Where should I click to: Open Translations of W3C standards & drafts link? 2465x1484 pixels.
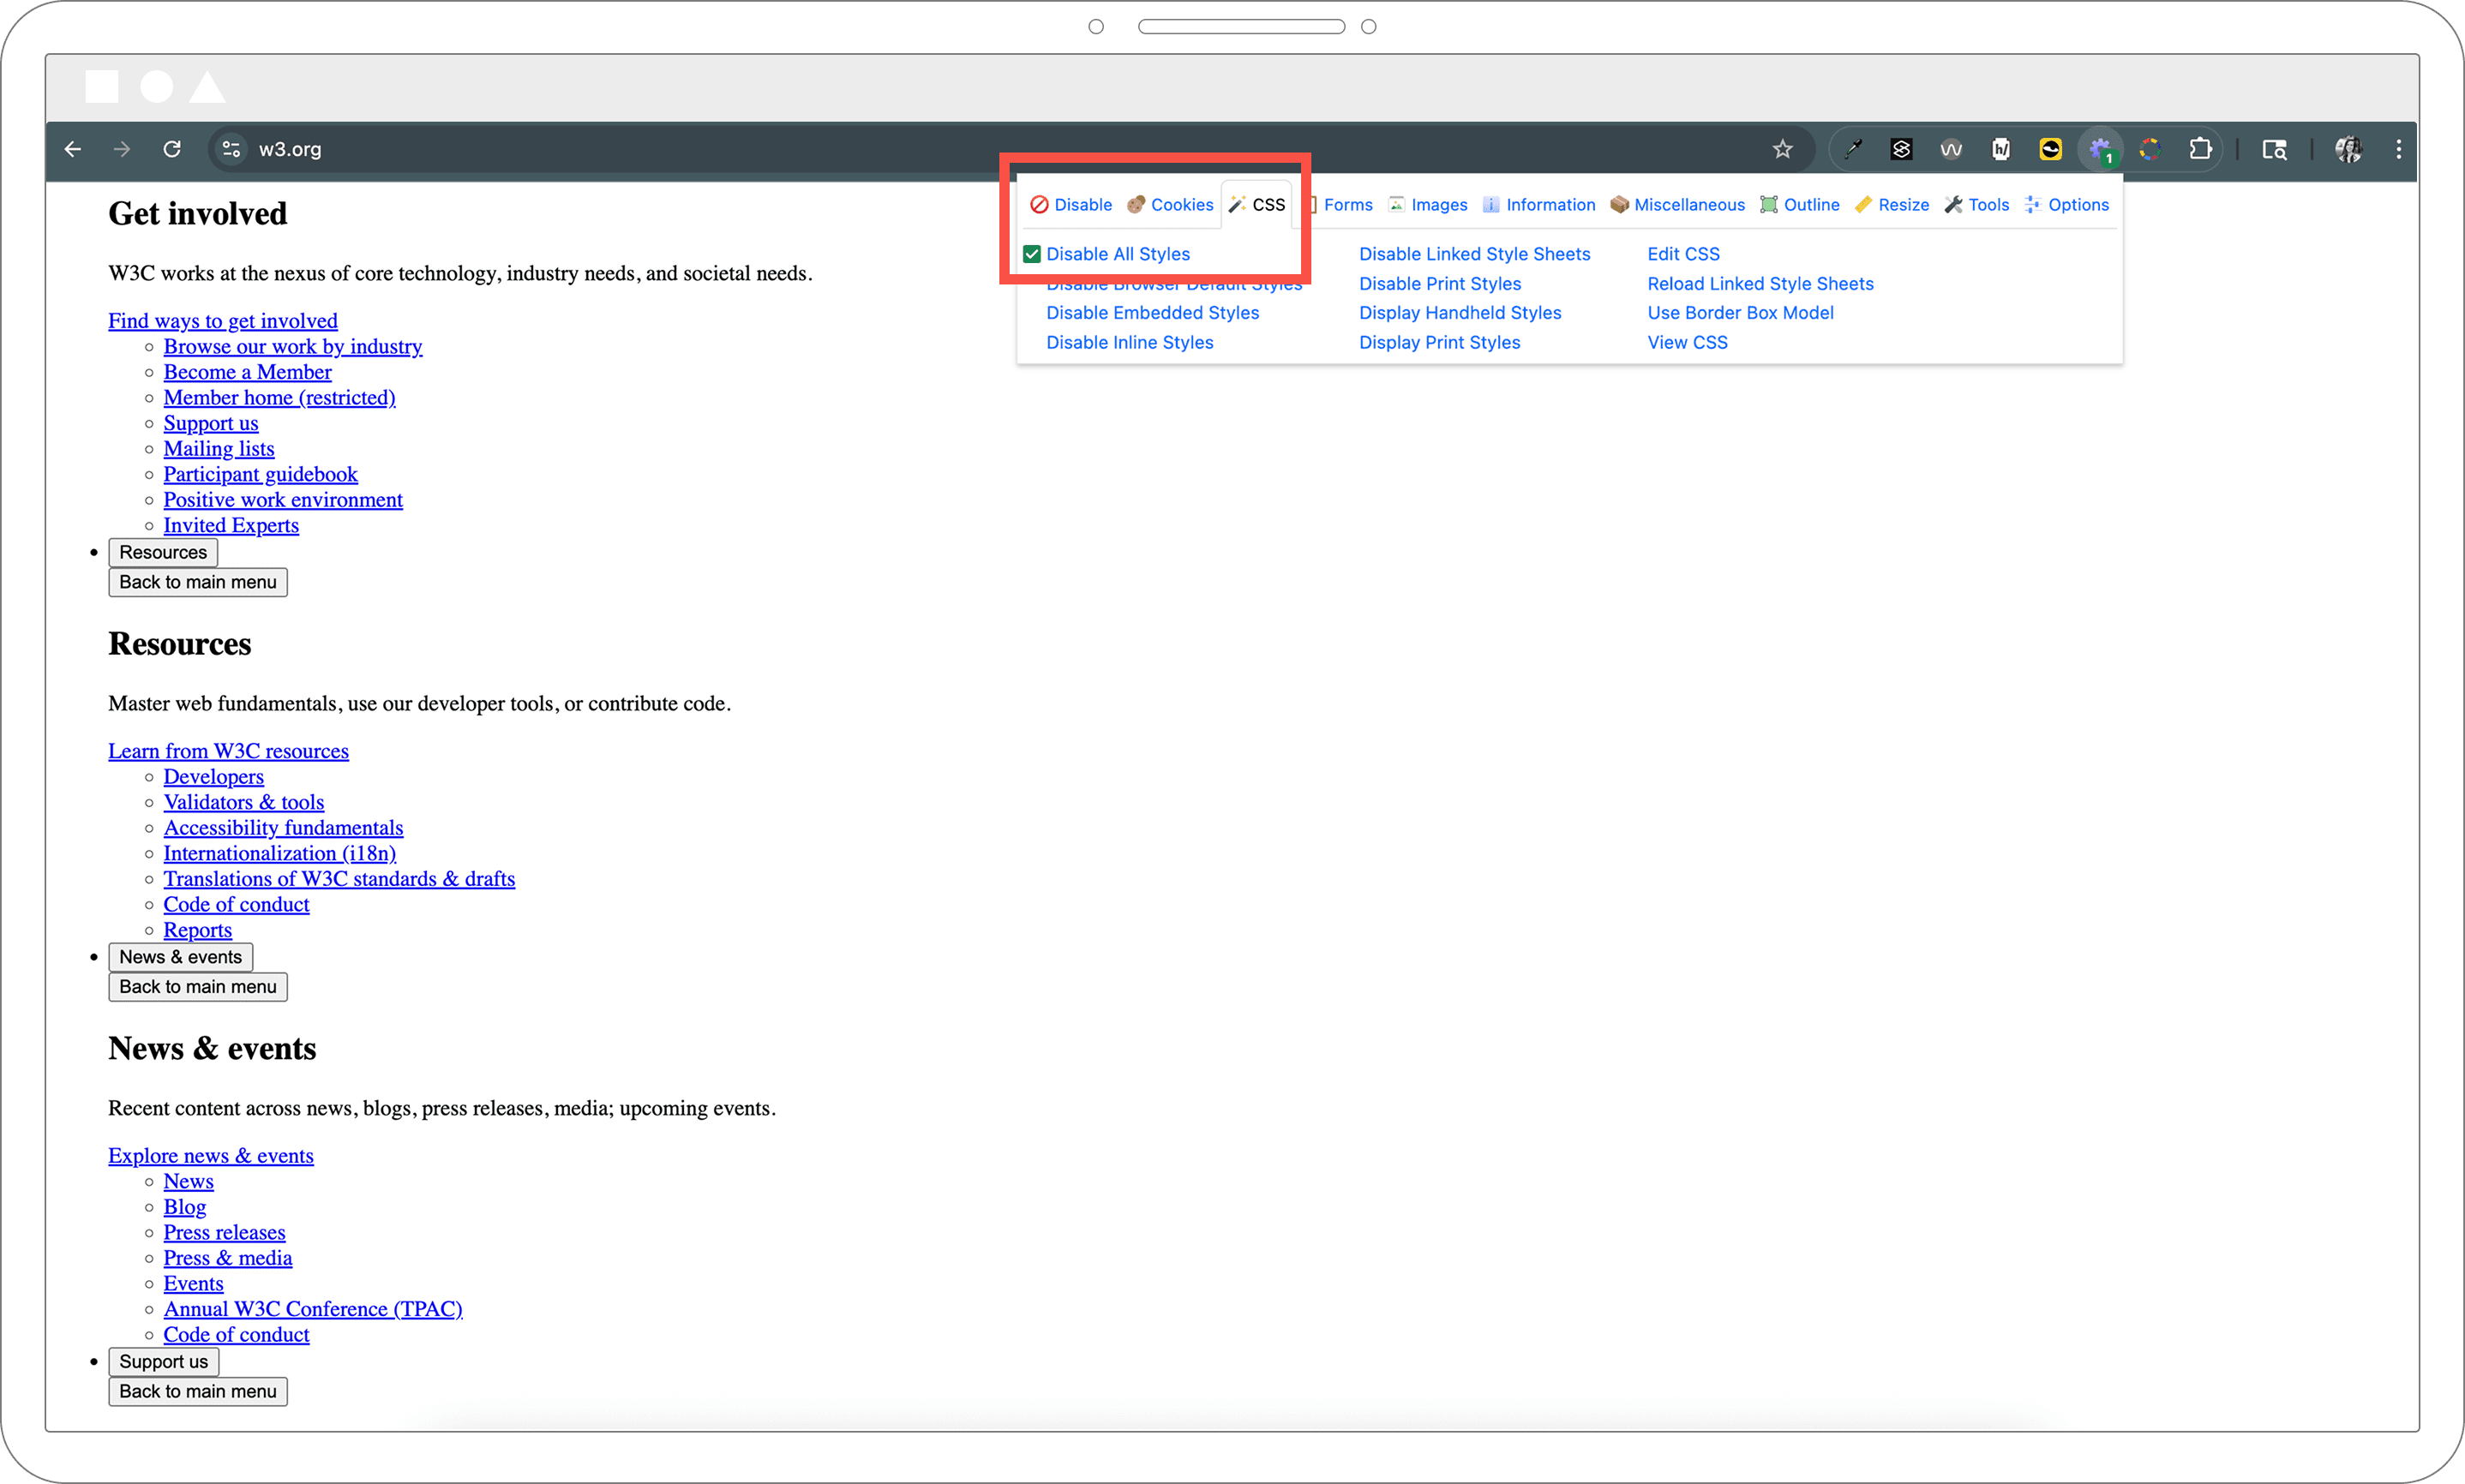(x=339, y=879)
